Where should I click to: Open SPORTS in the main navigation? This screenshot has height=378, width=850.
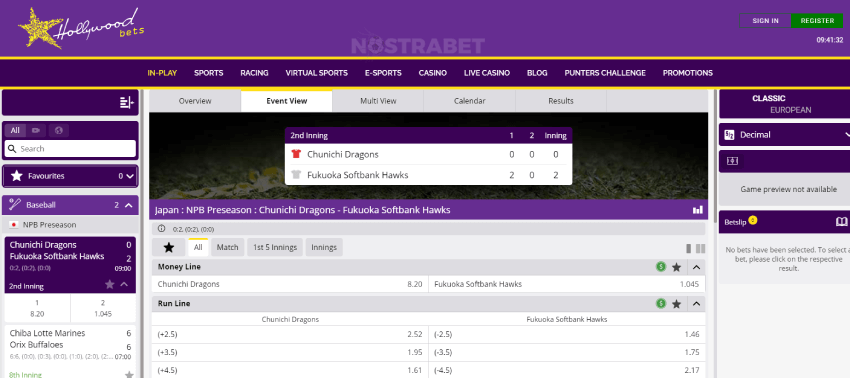click(209, 73)
